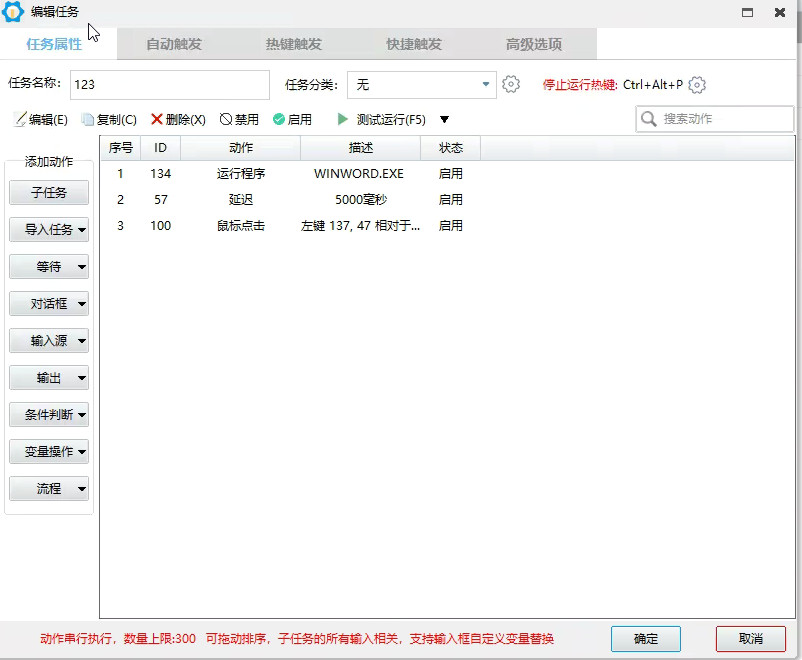The width and height of the screenshot is (802, 660).
Task: Add a 子任务 from the action panel
Action: click(x=48, y=193)
